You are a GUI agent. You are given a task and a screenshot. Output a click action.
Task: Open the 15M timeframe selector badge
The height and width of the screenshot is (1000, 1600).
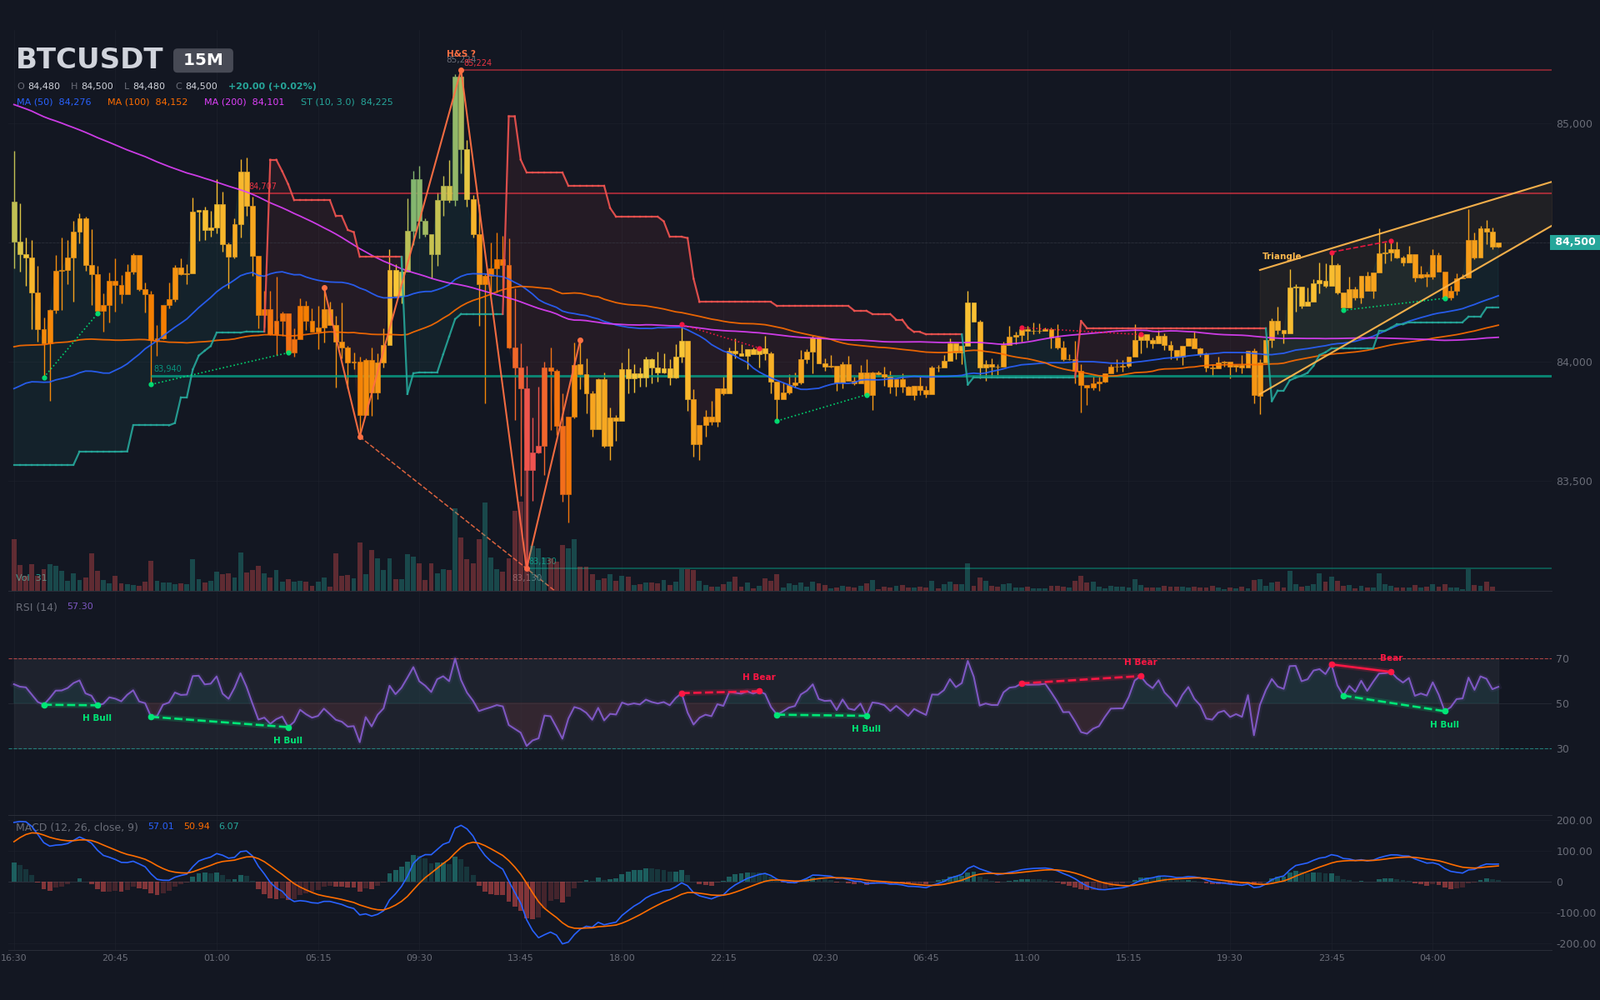click(203, 60)
